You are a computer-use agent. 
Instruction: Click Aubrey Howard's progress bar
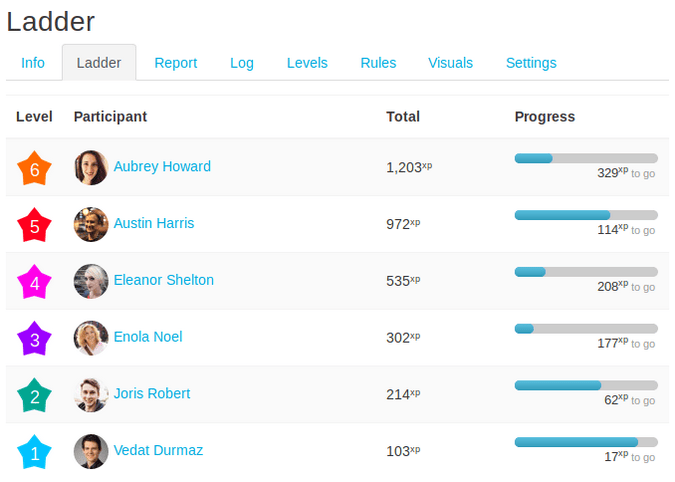[586, 158]
